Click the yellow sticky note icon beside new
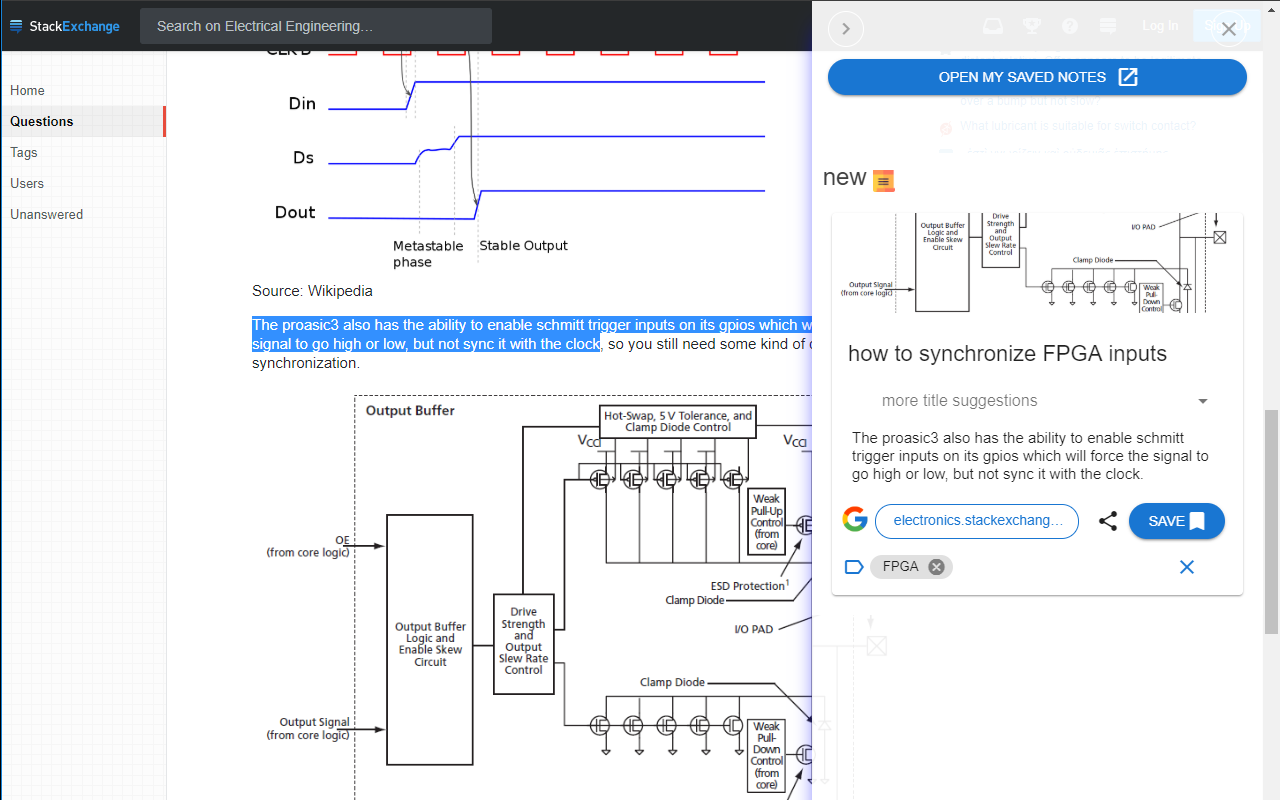The image size is (1280, 800). pyautogui.click(x=883, y=181)
